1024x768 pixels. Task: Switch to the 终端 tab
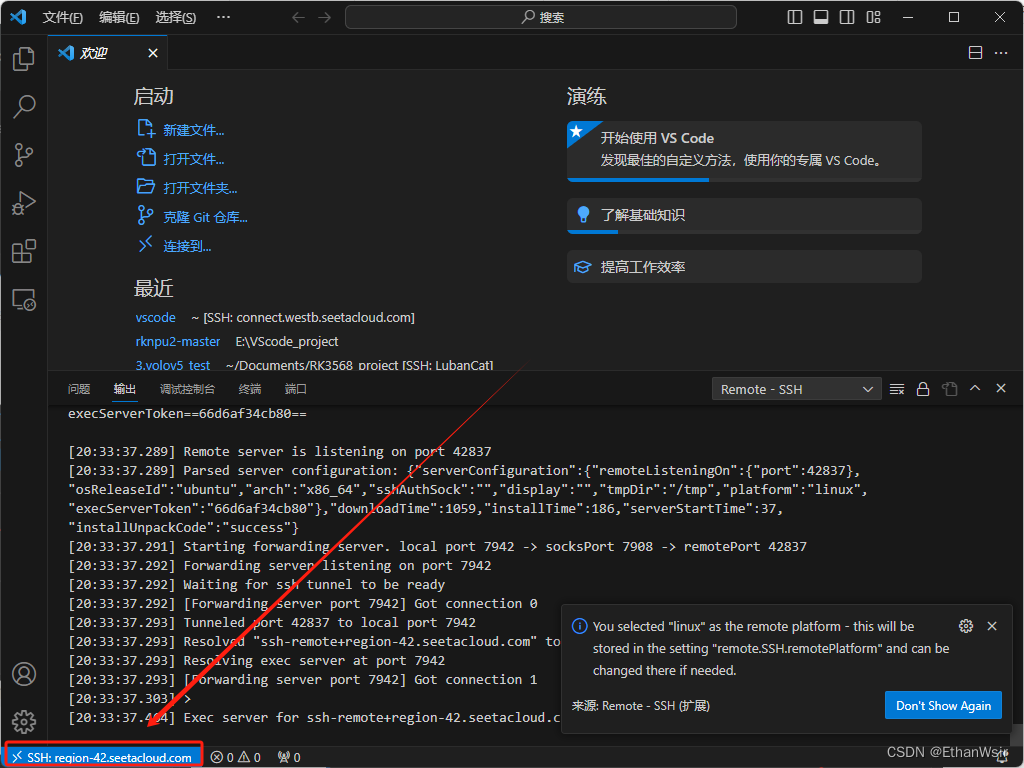250,389
